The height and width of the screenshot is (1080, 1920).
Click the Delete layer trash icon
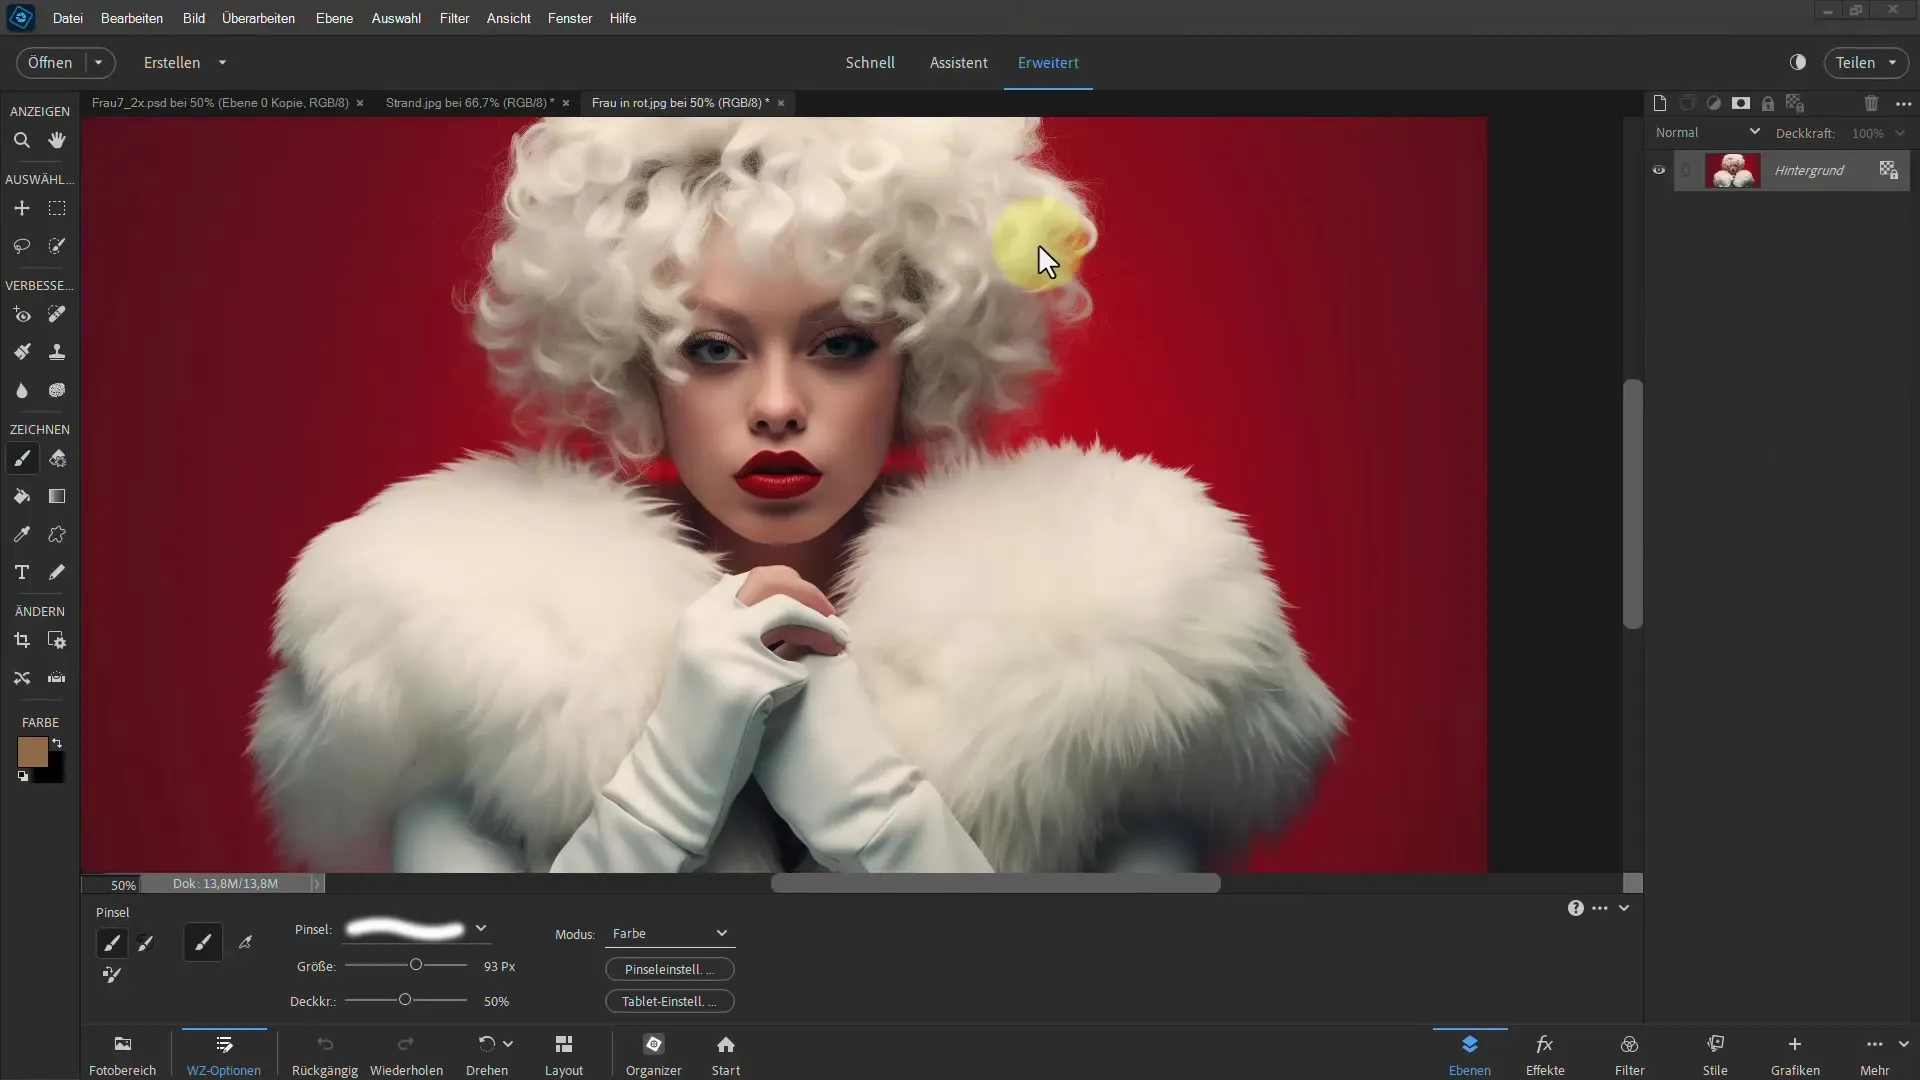1871,103
